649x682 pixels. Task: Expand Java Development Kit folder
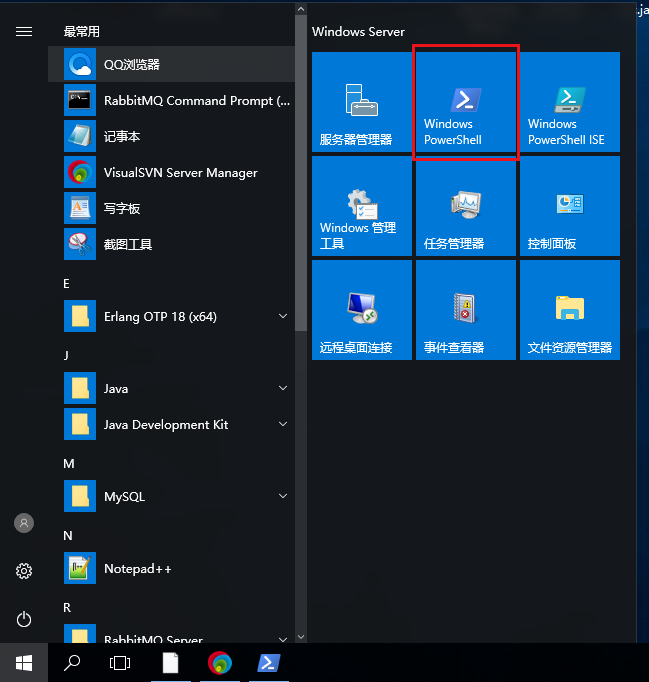point(171,425)
